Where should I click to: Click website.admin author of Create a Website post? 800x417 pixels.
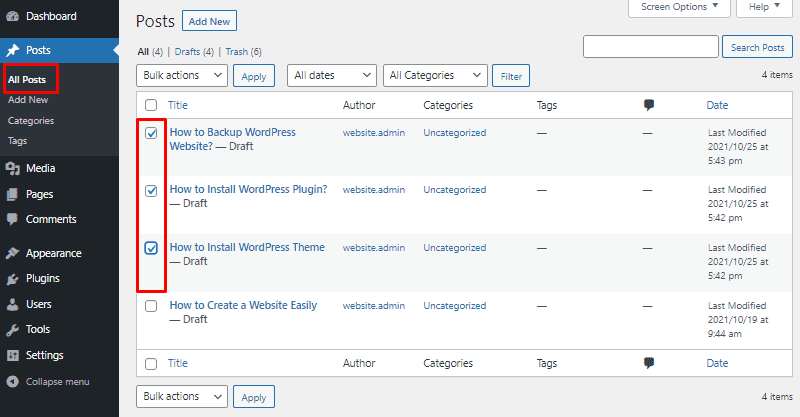point(373,306)
